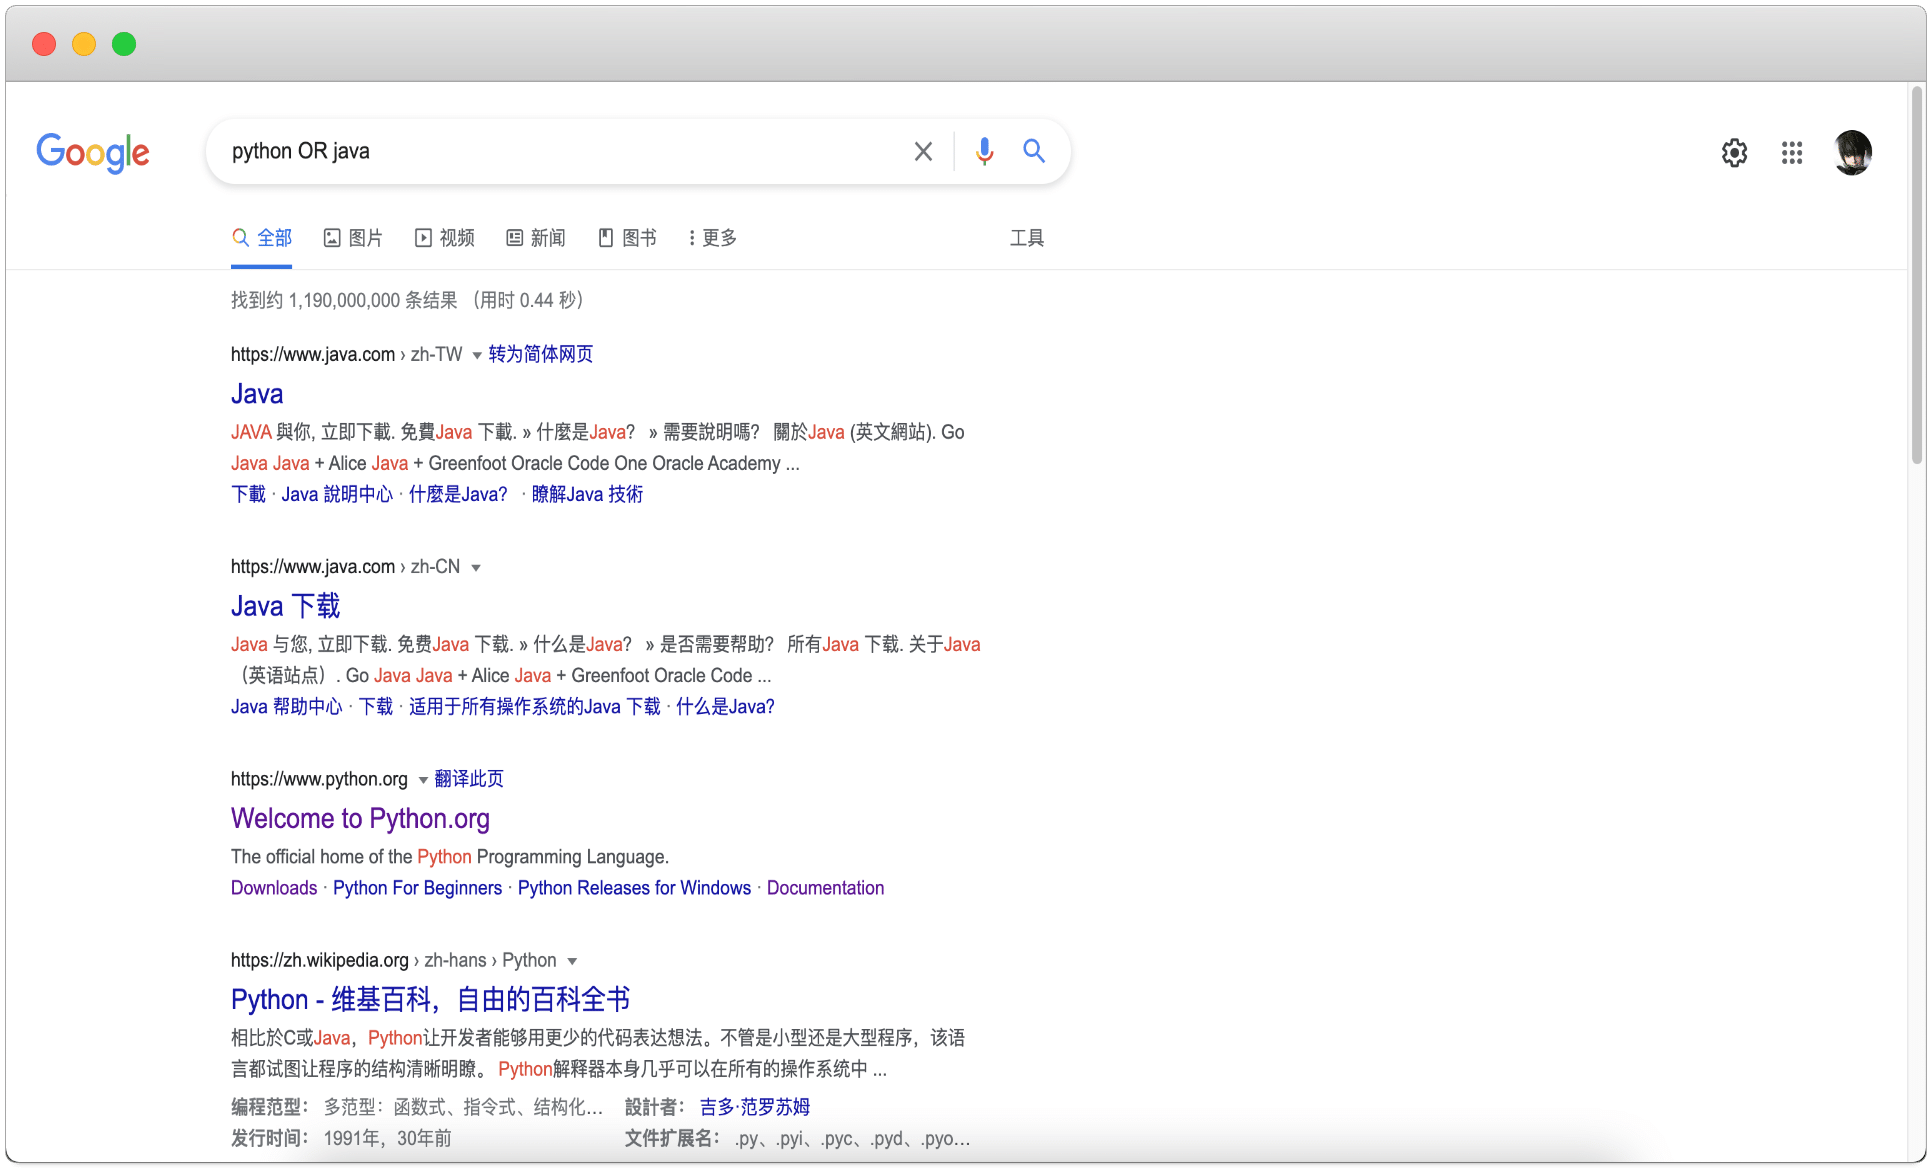Click the green window zoom button
This screenshot has height=1168, width=1932.
[x=124, y=44]
